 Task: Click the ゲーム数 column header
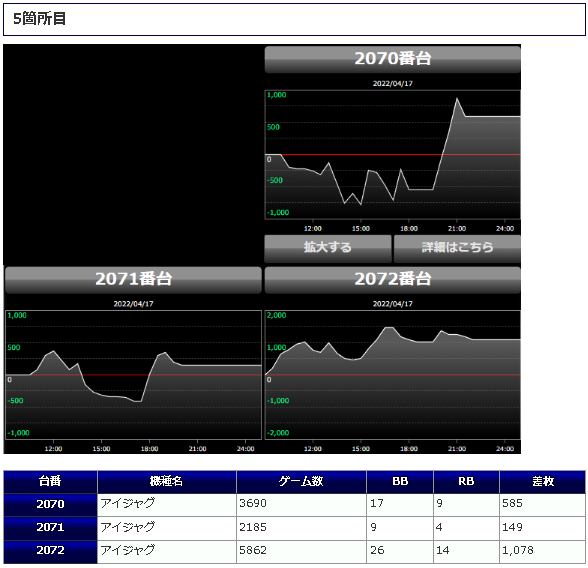[x=301, y=482]
